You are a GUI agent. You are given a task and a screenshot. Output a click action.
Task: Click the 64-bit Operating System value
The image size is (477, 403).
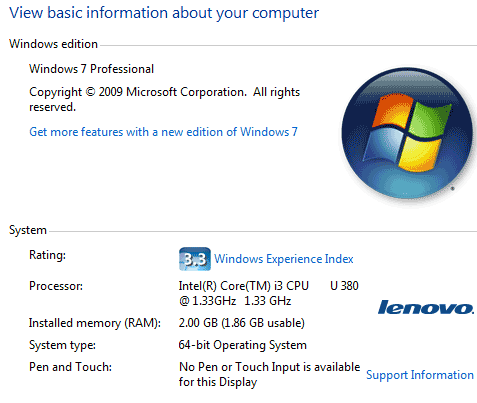point(243,345)
